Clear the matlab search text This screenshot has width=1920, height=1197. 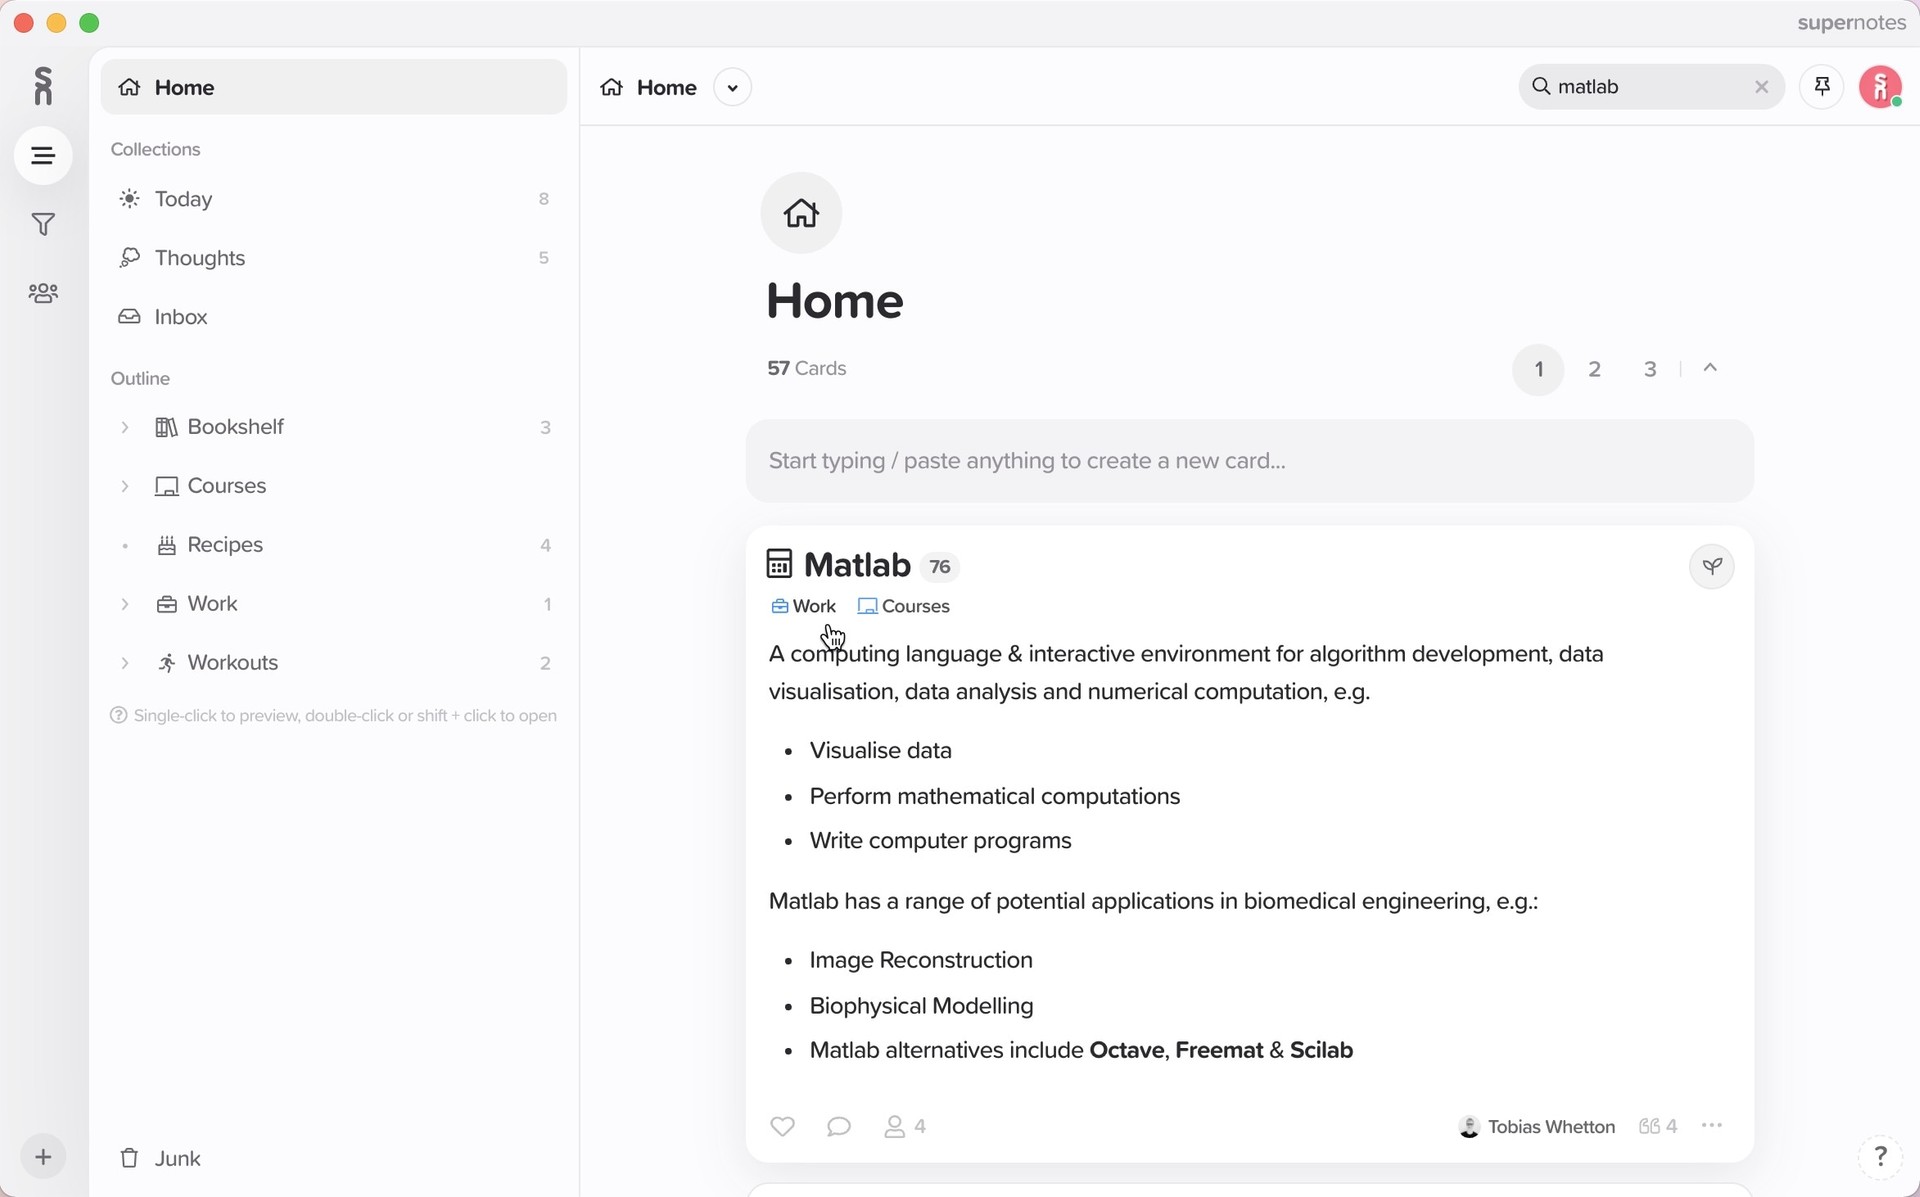click(x=1761, y=87)
